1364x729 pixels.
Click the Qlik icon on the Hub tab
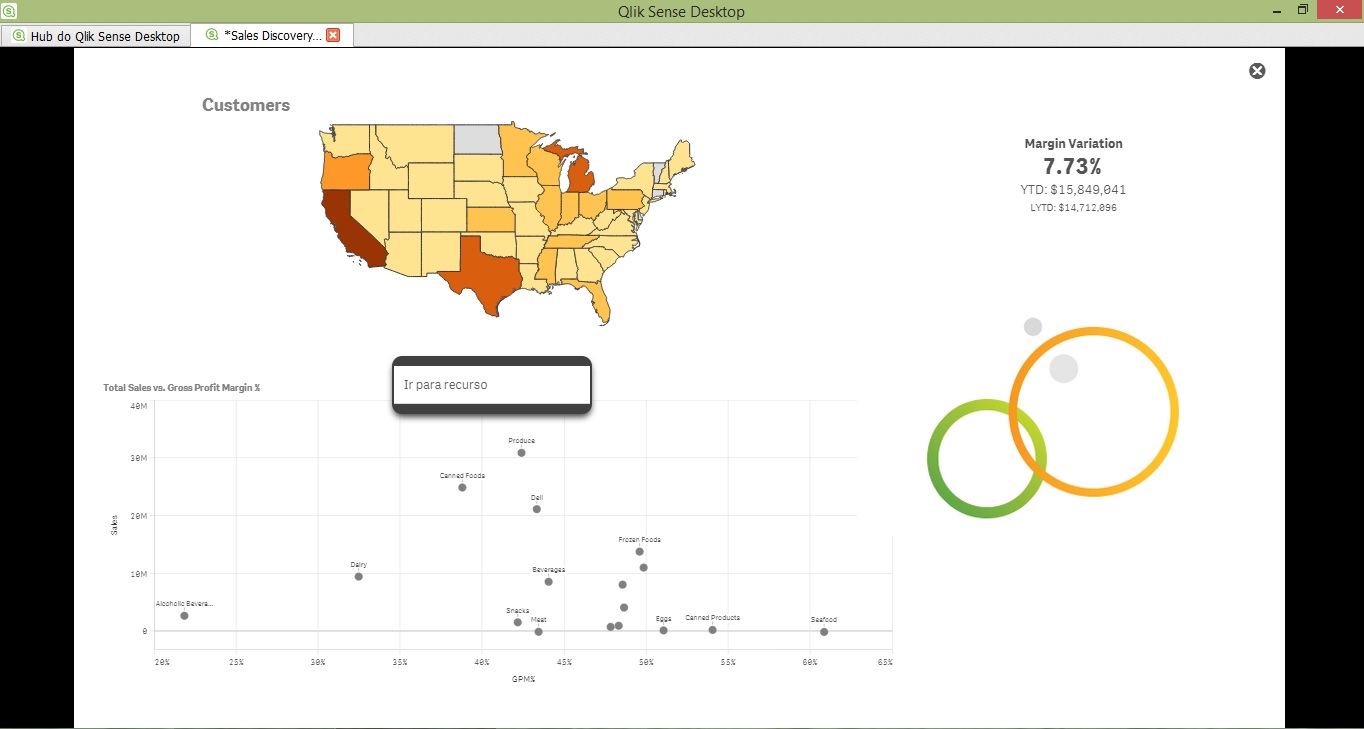18,36
